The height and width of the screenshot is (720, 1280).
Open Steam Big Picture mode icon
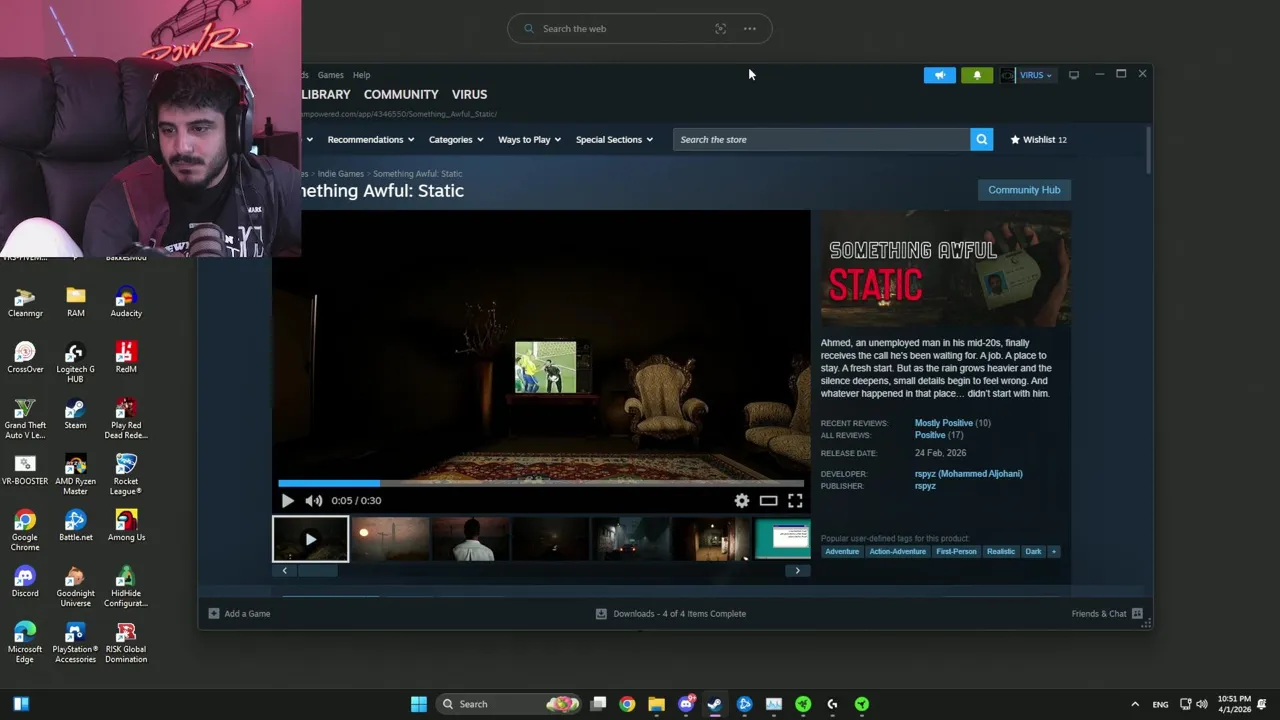1074,75
